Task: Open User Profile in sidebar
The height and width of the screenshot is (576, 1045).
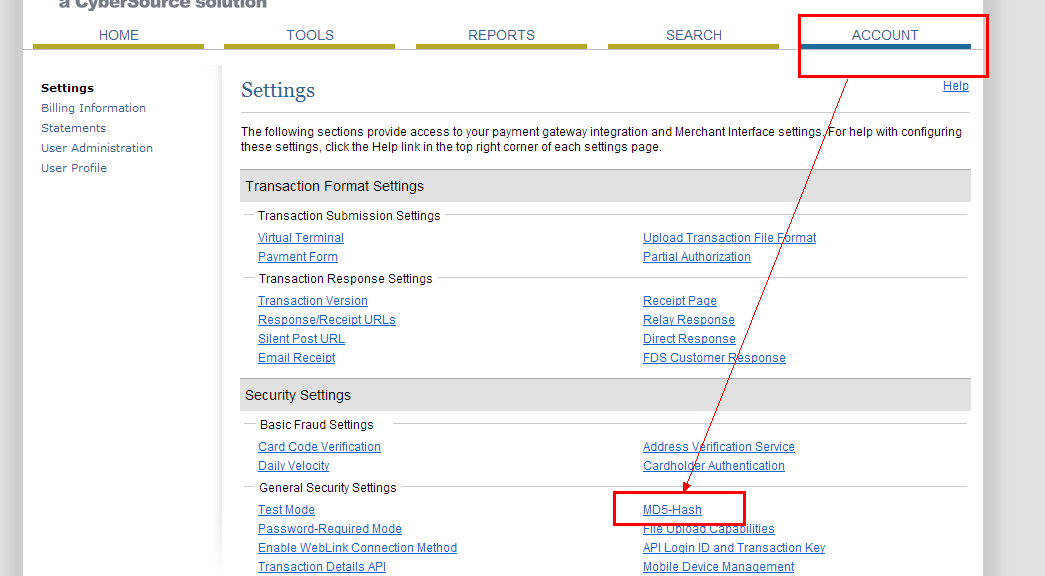Action: click(74, 168)
